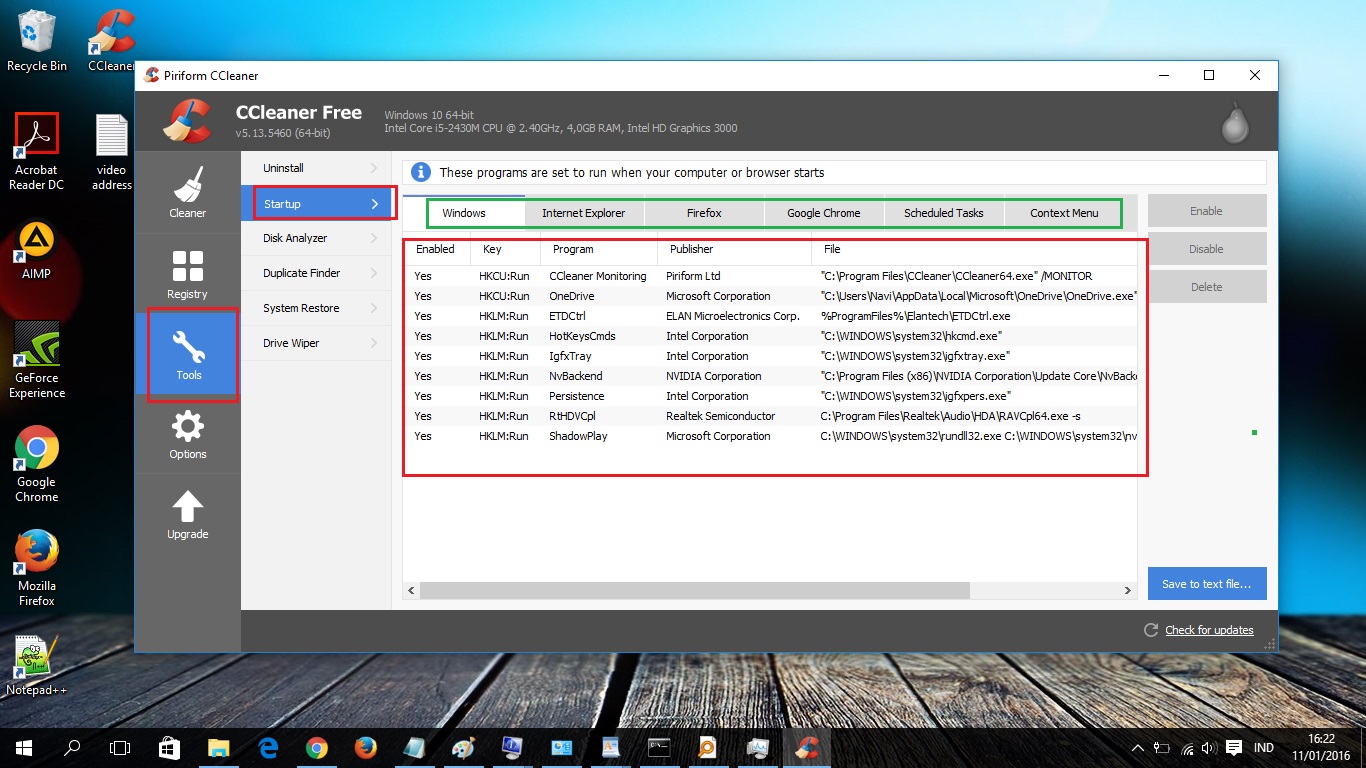Open Windows Store from taskbar
1366x768 pixels.
169,747
